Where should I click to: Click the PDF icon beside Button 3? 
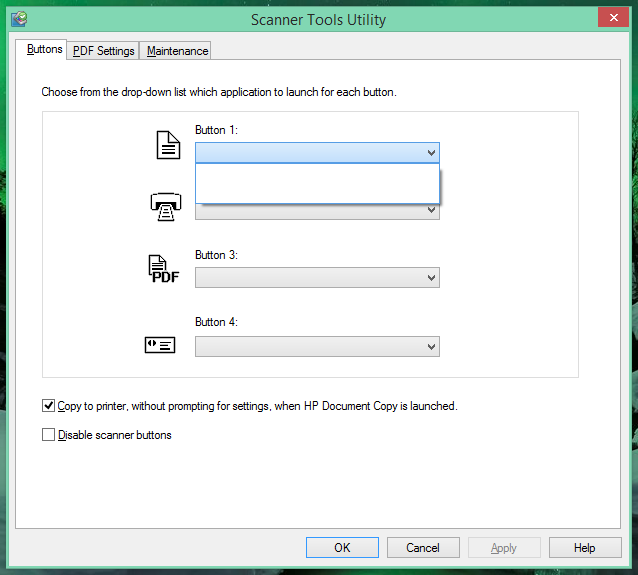164,269
